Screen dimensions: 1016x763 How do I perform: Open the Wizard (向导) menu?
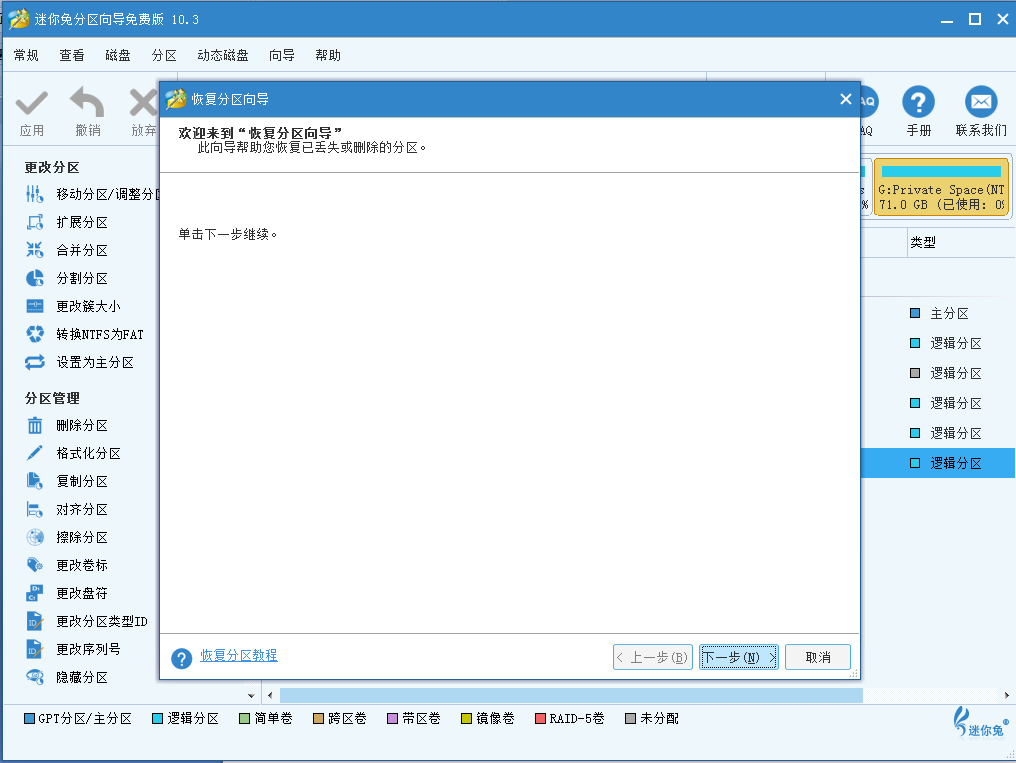pos(282,56)
